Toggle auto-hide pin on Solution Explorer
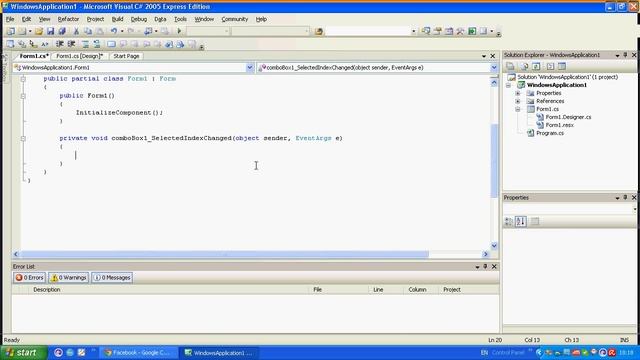The width and height of the screenshot is (640, 360). (x=625, y=55)
